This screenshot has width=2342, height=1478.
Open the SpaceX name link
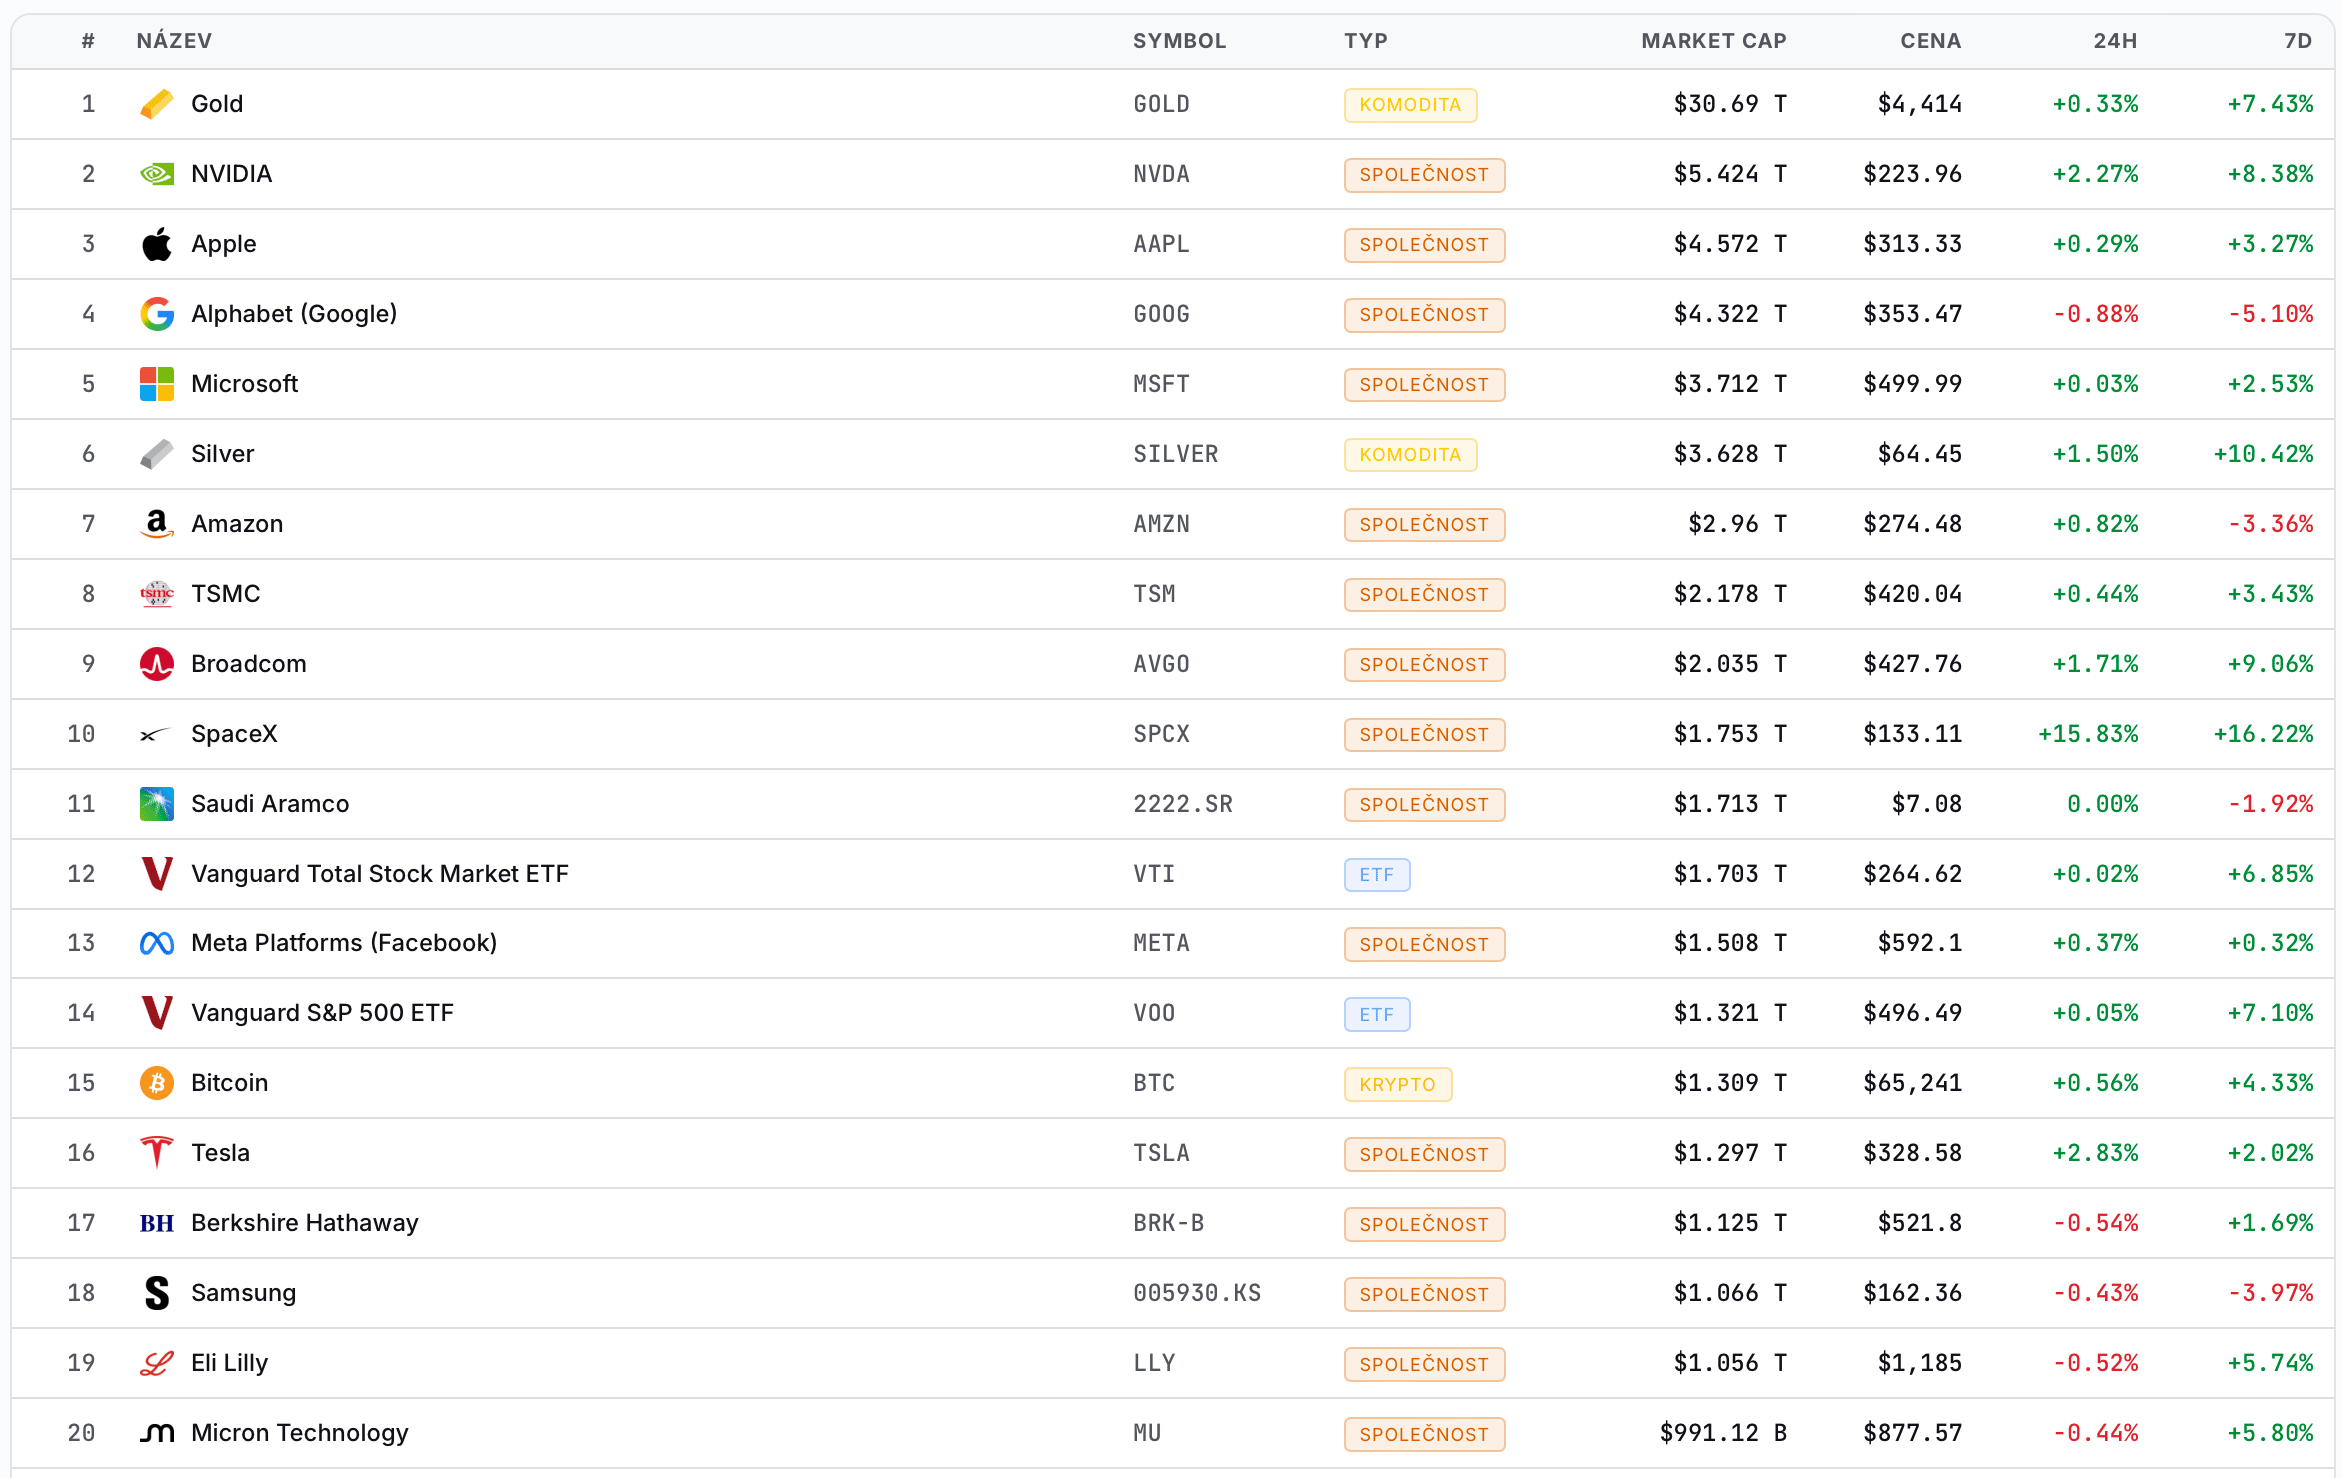(234, 734)
